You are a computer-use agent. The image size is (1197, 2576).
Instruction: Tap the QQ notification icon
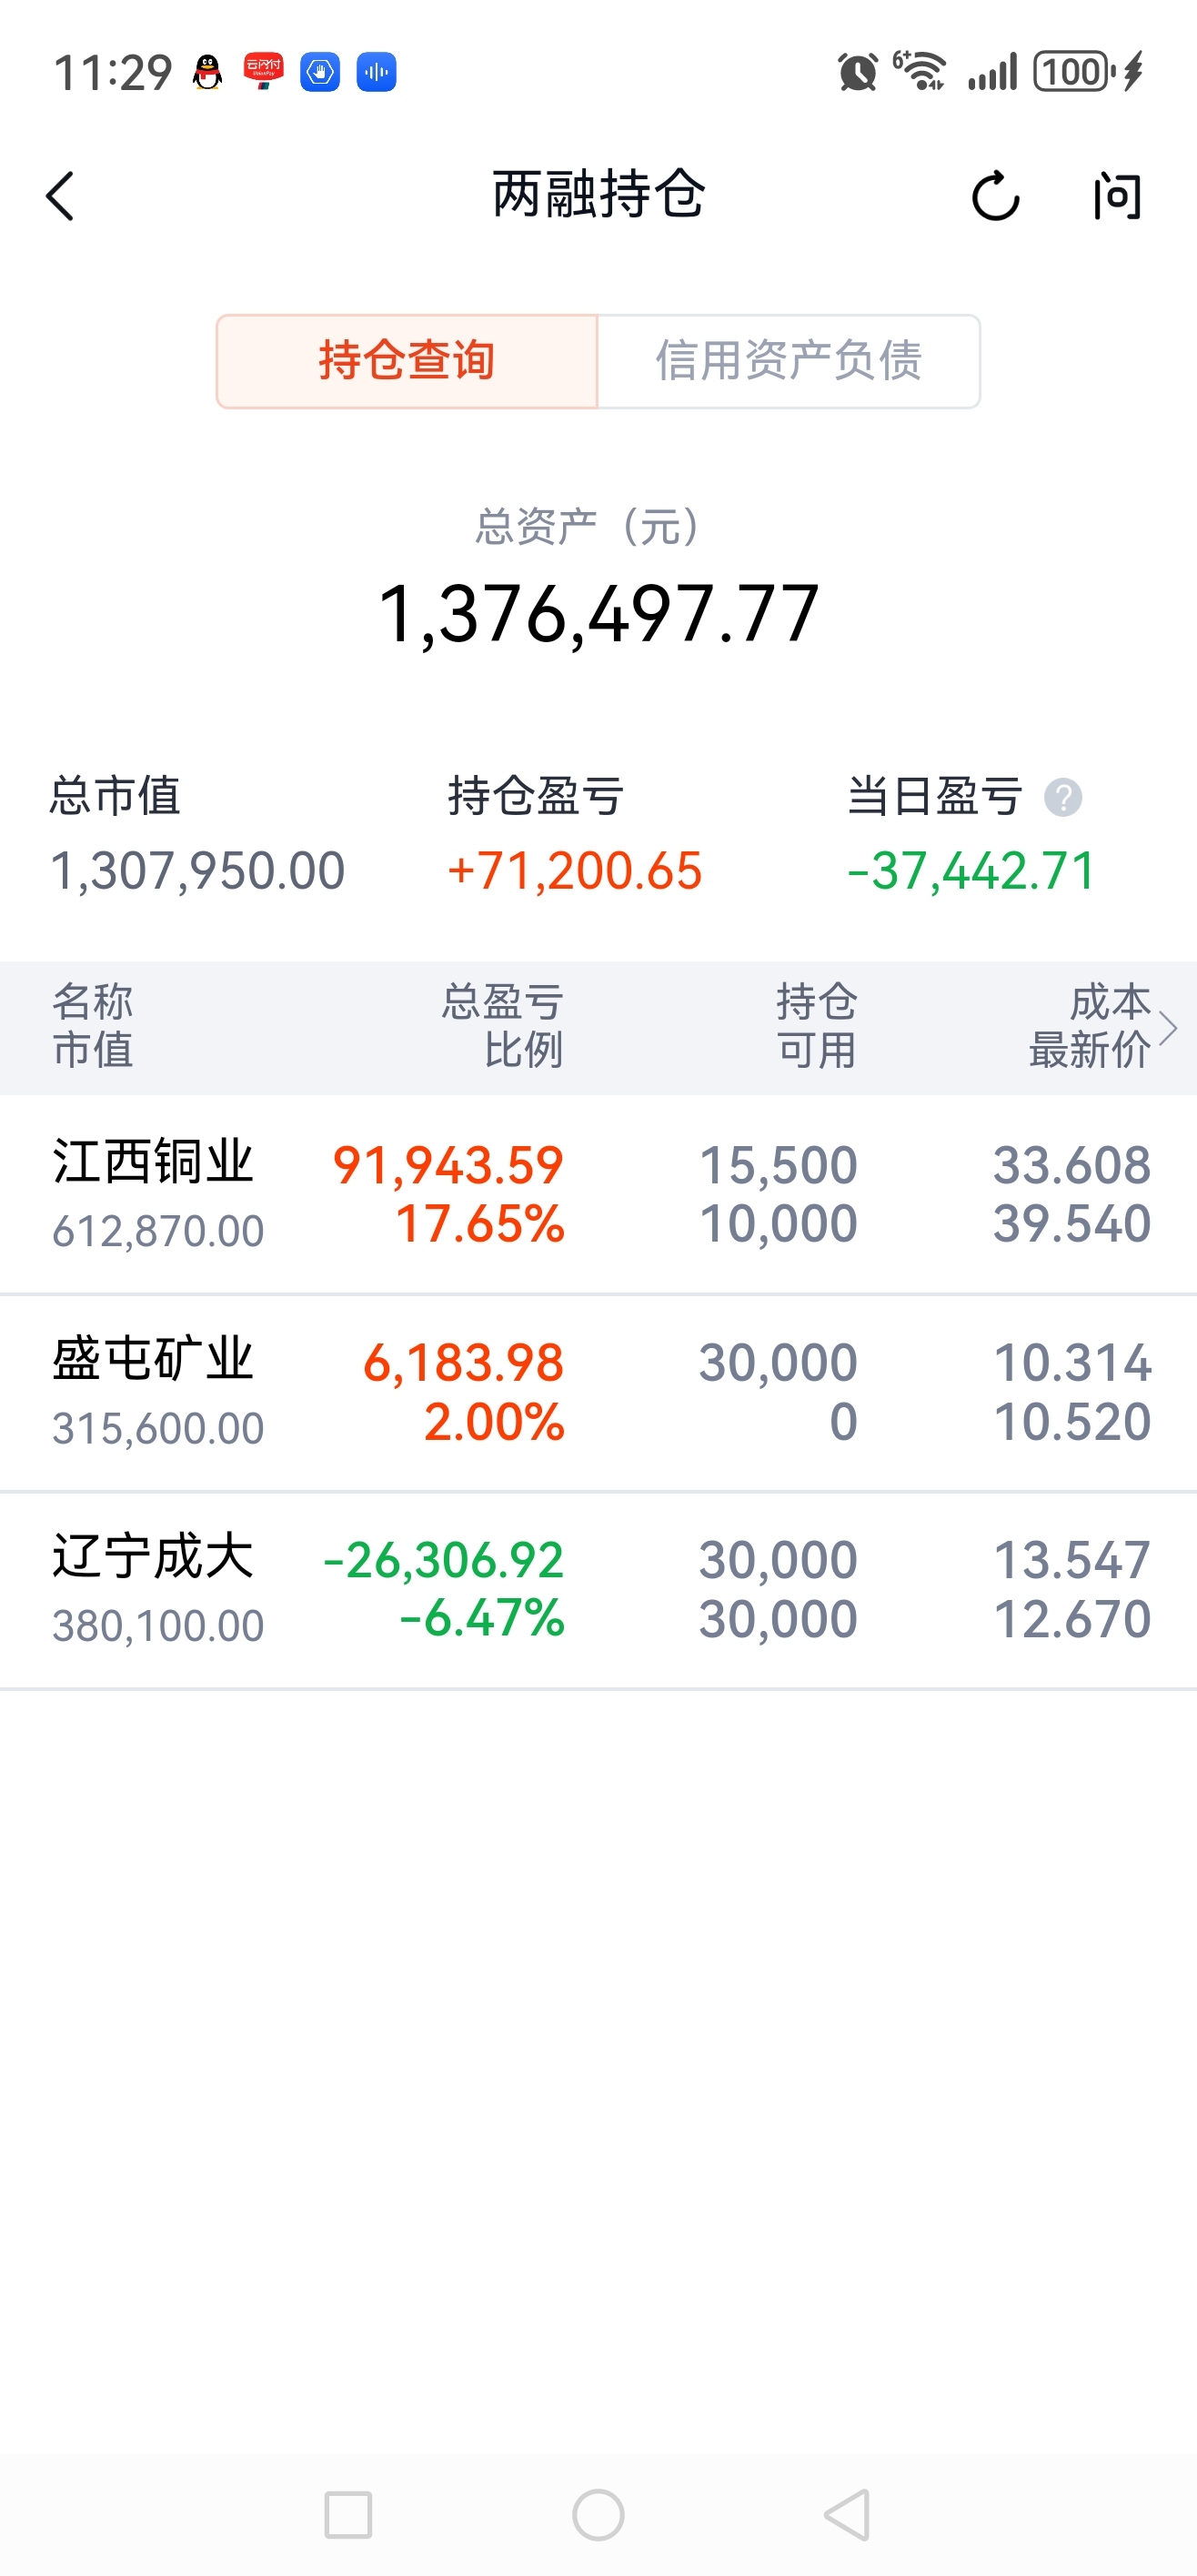(208, 72)
